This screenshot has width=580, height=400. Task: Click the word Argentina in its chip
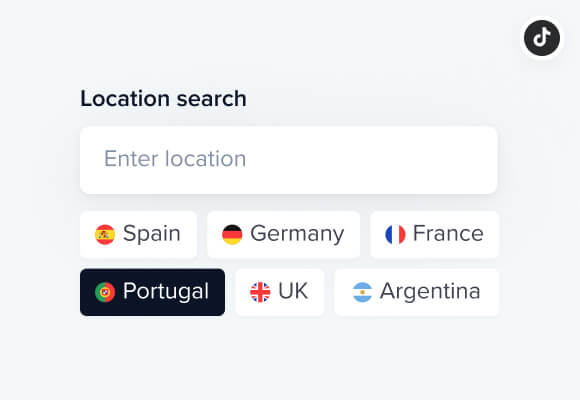[x=430, y=292]
